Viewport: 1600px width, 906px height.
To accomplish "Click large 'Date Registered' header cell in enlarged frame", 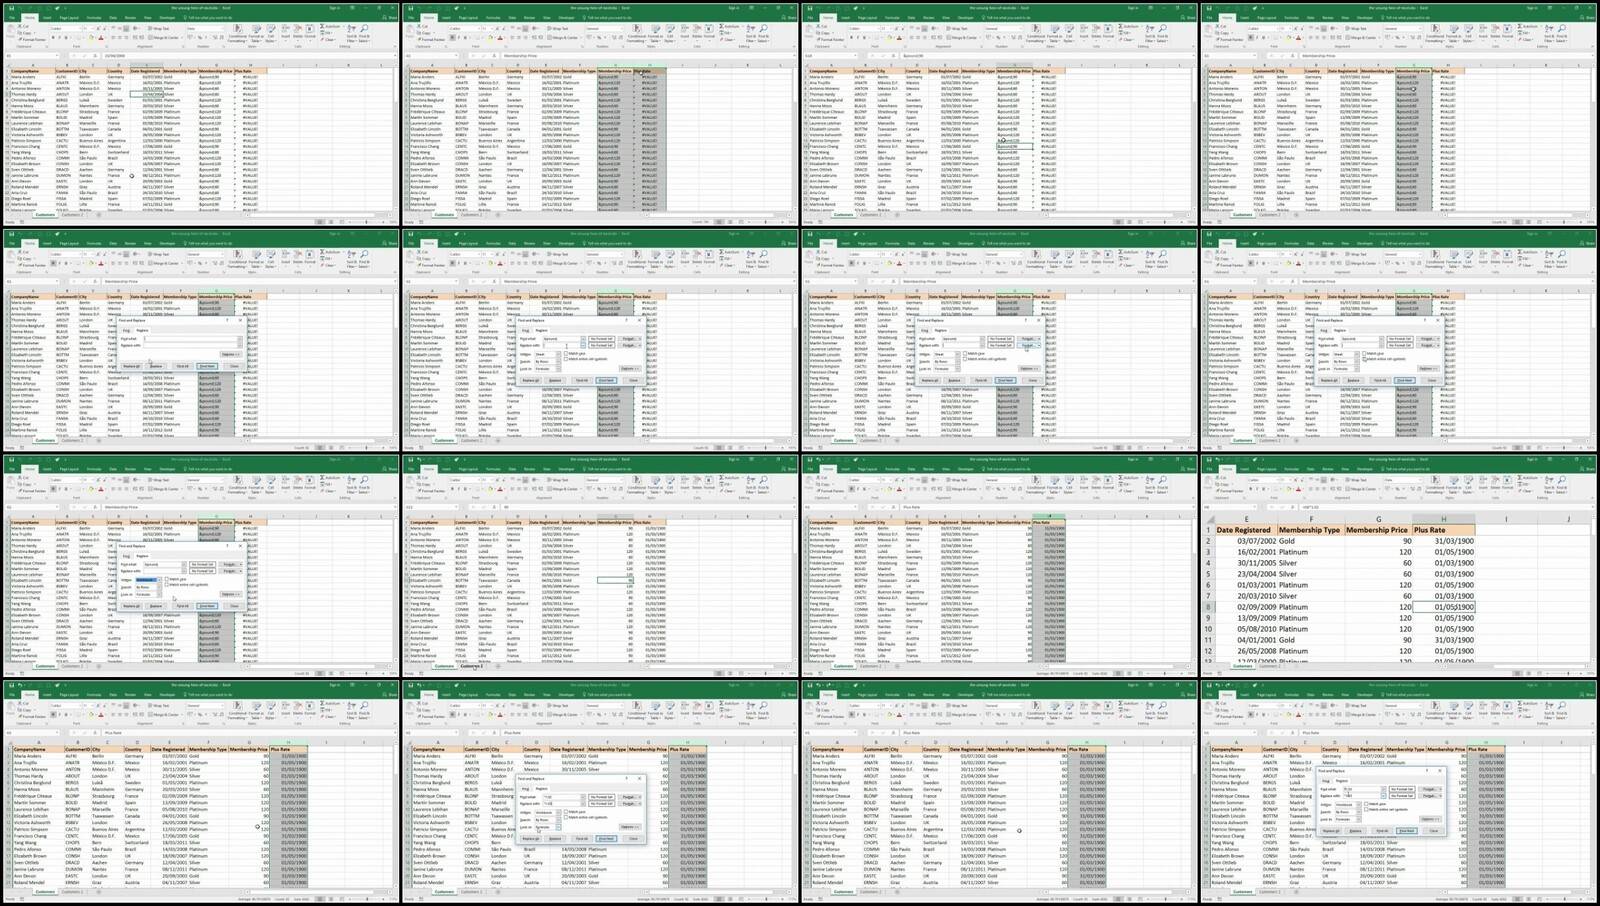I will click(x=1244, y=530).
